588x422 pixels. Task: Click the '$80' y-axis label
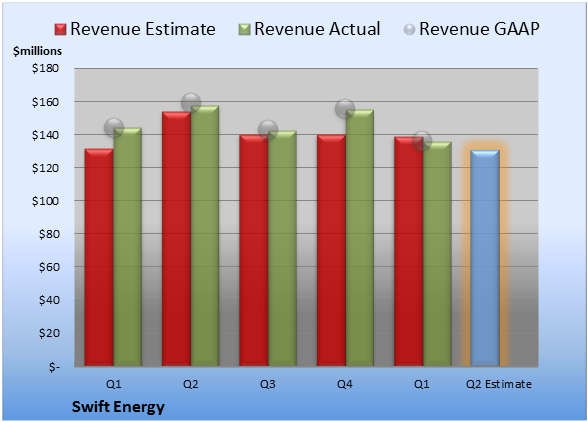pyautogui.click(x=49, y=234)
